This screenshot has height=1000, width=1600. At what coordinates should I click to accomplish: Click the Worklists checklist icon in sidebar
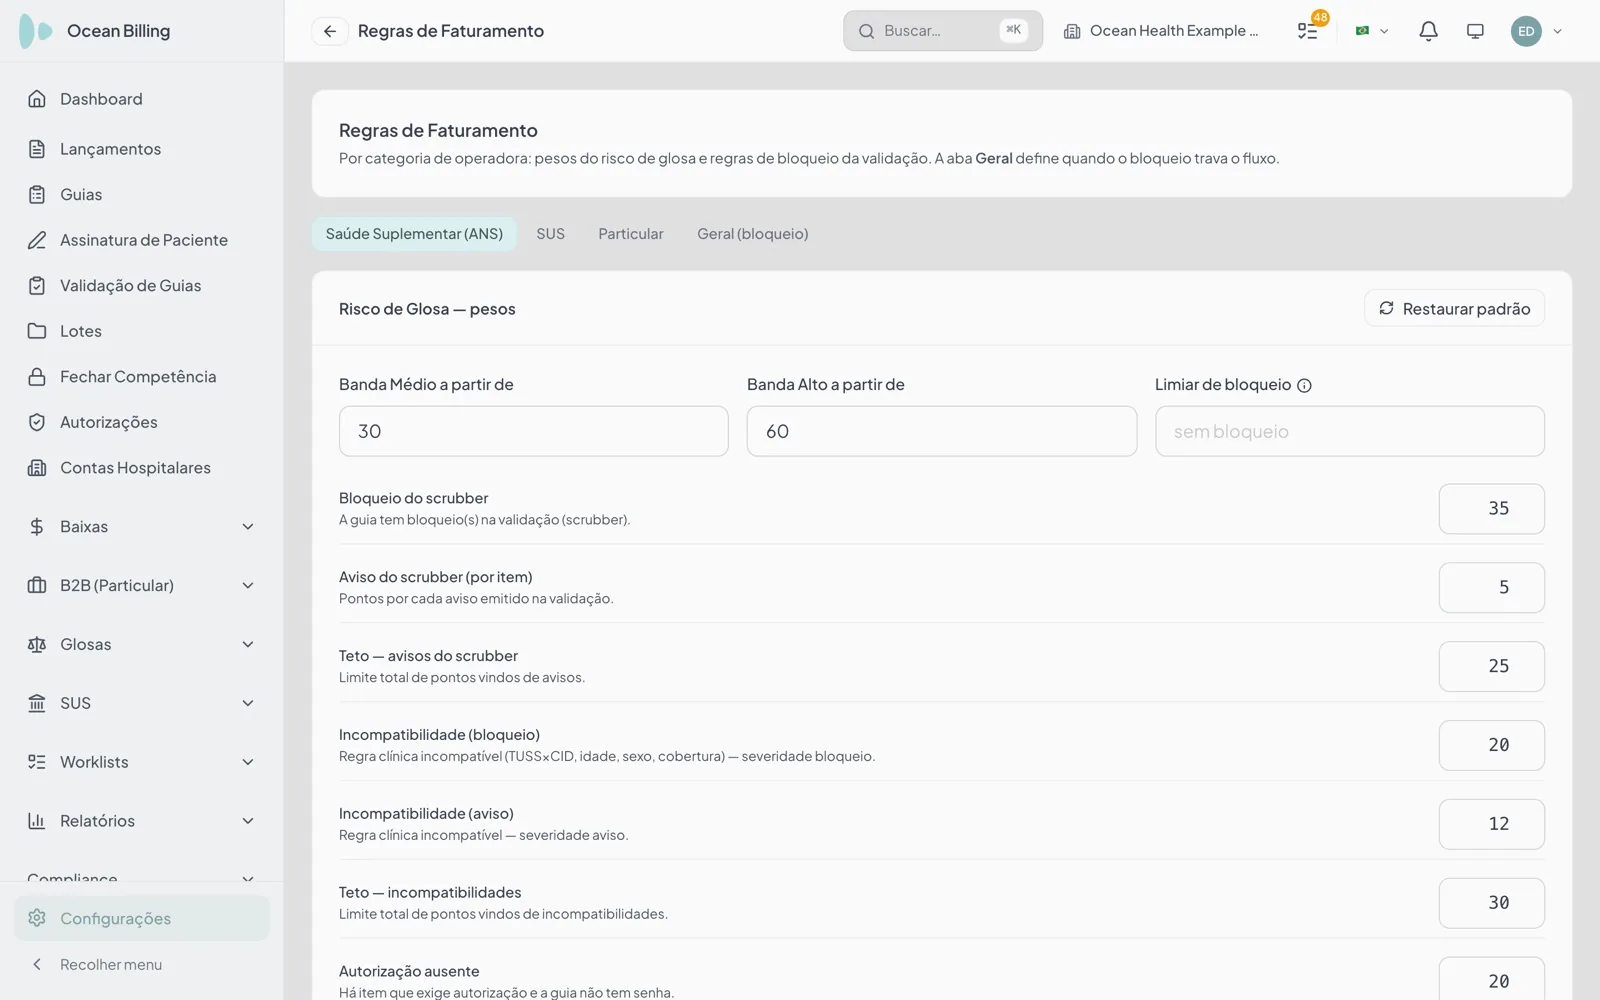pyautogui.click(x=37, y=762)
